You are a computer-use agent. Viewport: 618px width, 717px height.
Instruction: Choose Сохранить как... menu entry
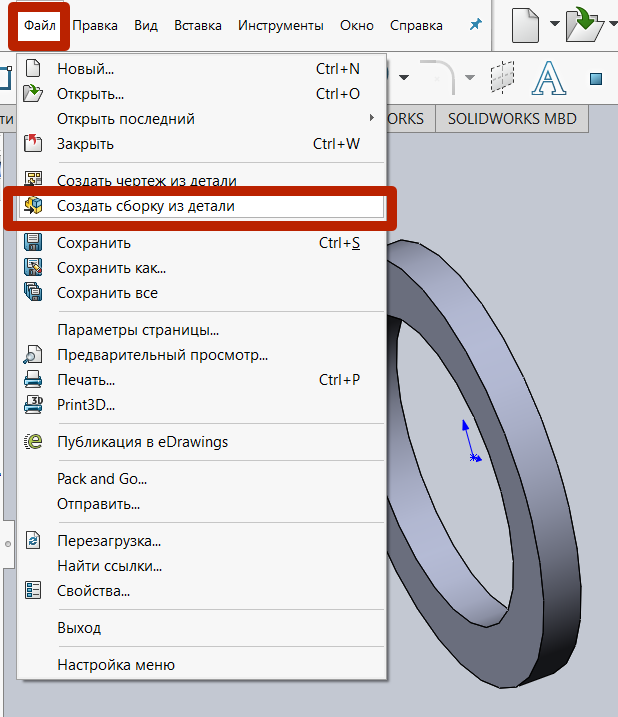111,268
